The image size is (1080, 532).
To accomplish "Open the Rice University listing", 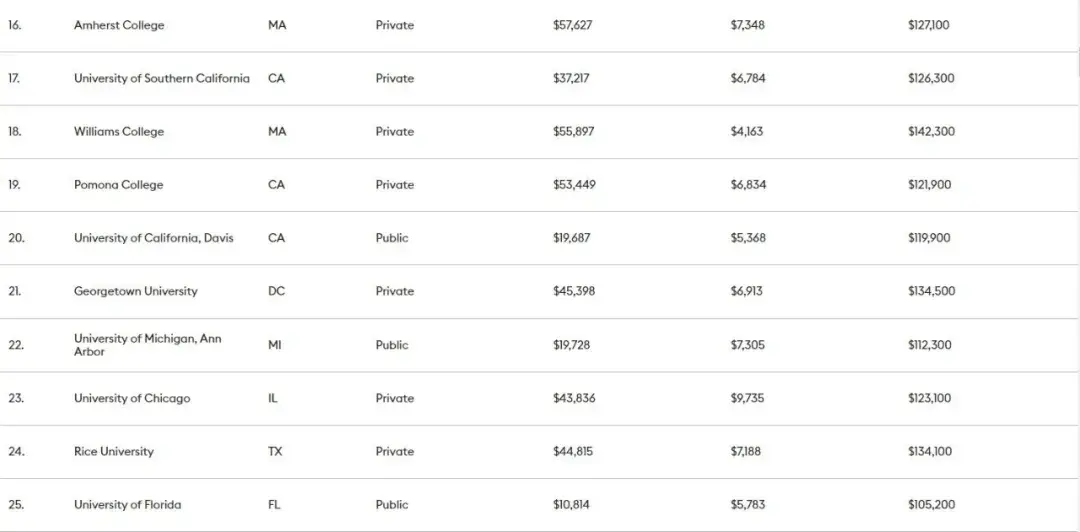I will 114,451.
